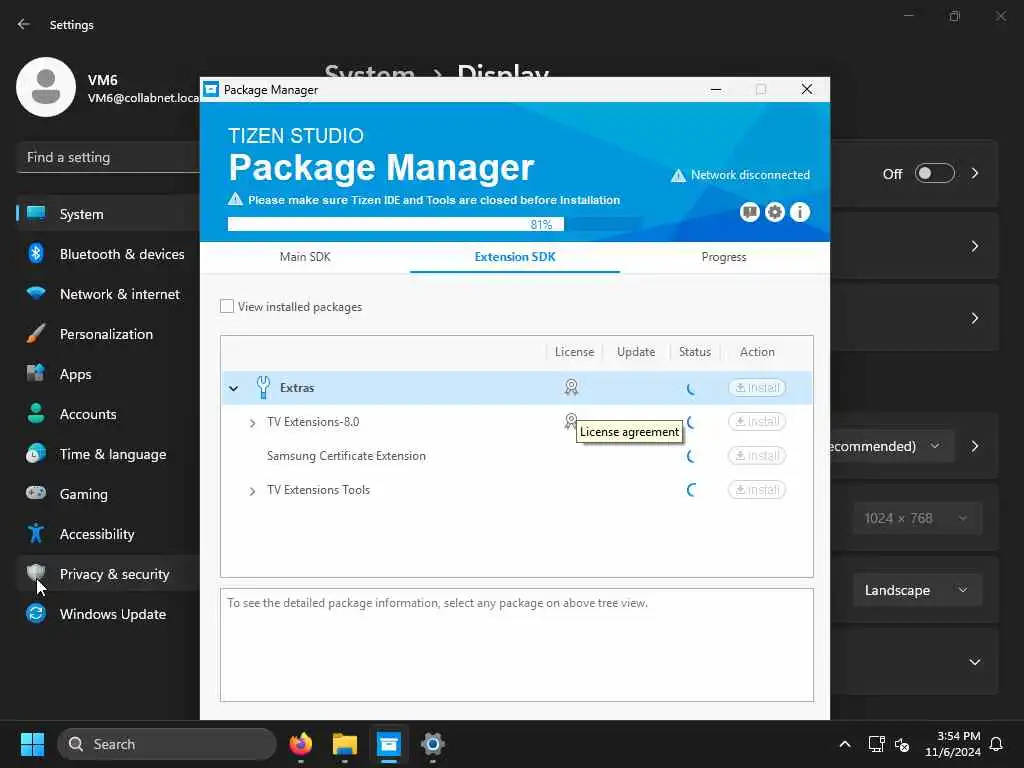Viewport: 1024px width, 768px height.
Task: Collapse the Extras category
Action: tap(234, 389)
